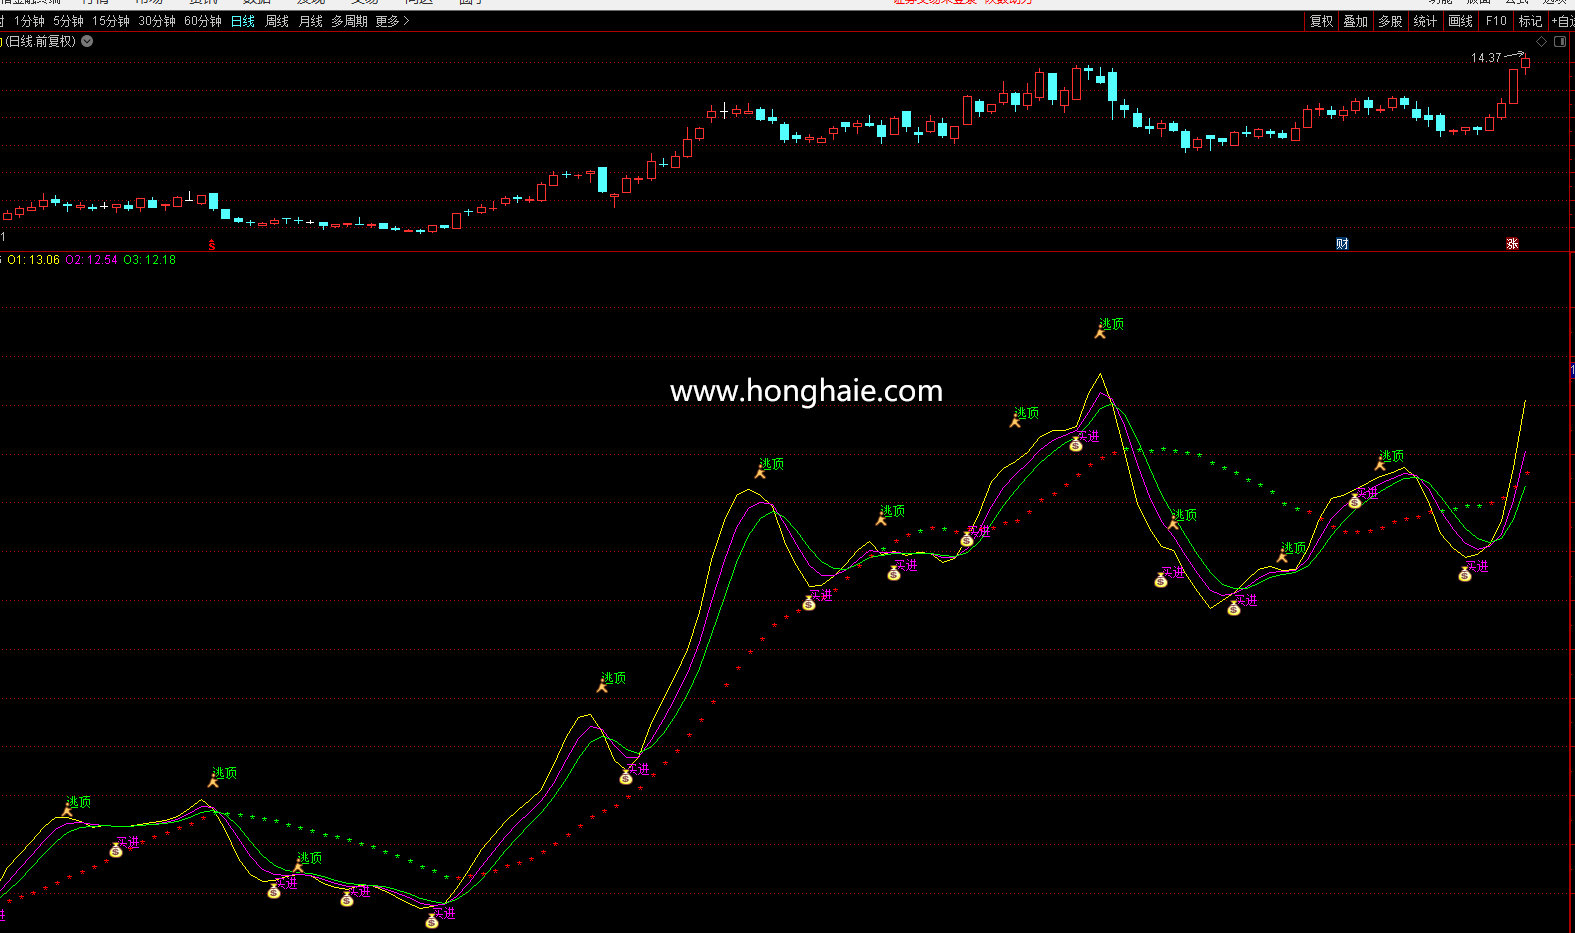Open the F10 company info
The image size is (1575, 933).
coord(1496,21)
